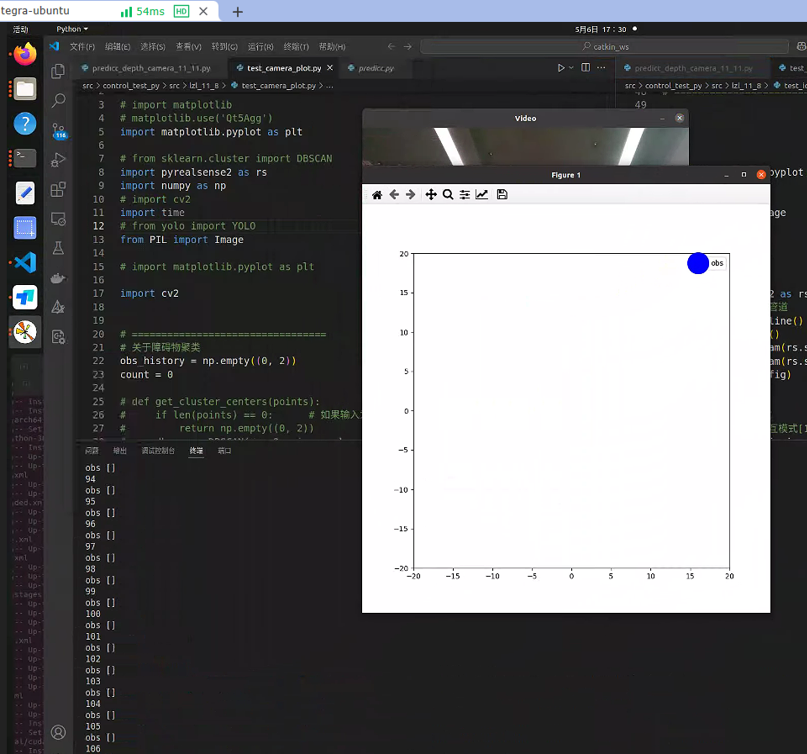The image size is (807, 754).
Task: Open the Docker panel in activity bar
Action: [58, 277]
